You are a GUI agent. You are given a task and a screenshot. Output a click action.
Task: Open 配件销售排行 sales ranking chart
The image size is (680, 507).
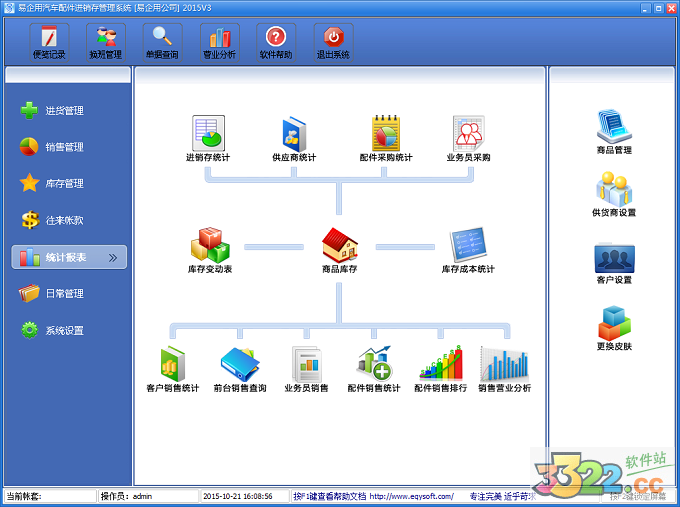pyautogui.click(x=441, y=369)
